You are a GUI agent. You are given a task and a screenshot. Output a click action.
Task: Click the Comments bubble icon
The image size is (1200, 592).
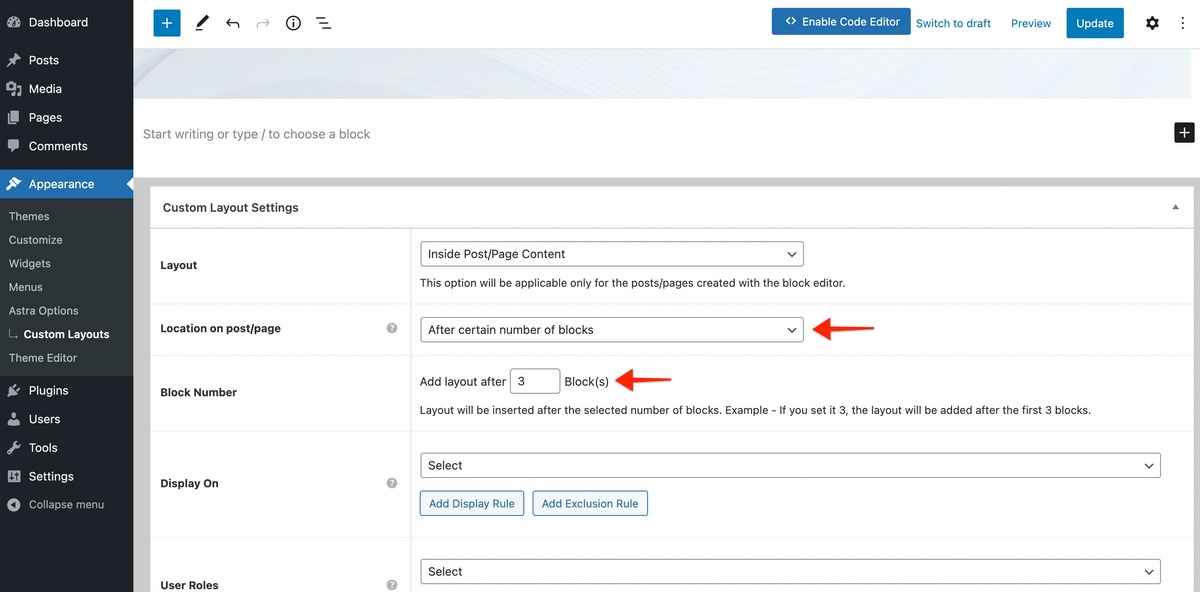14,146
